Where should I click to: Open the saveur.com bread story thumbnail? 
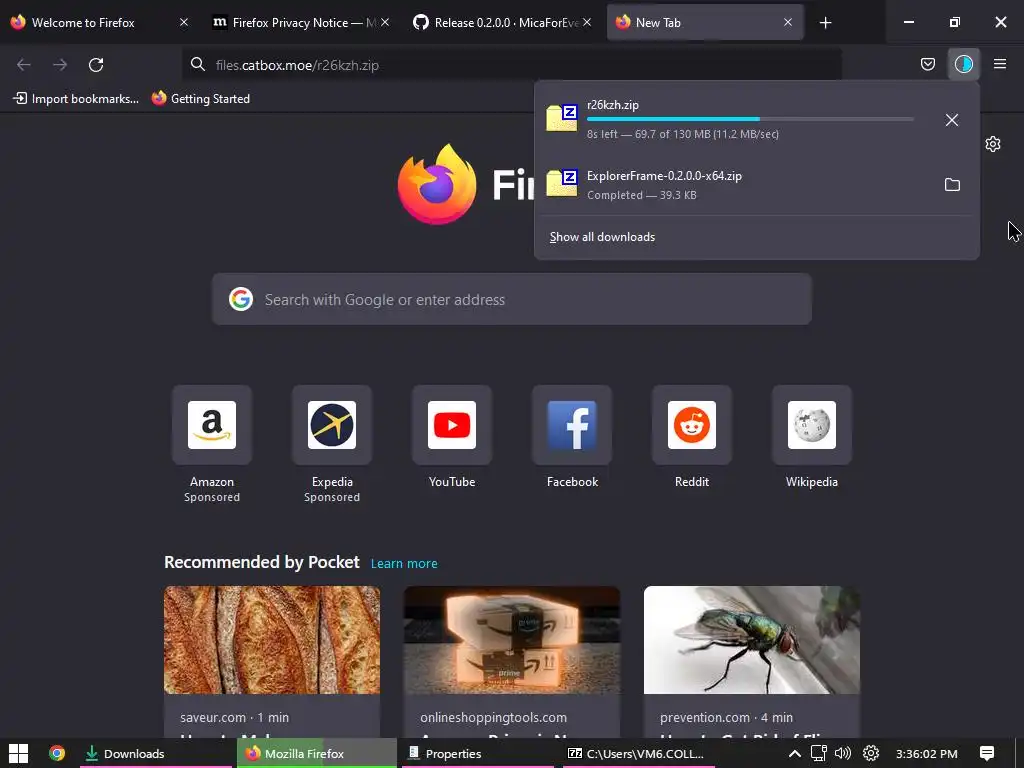point(272,640)
